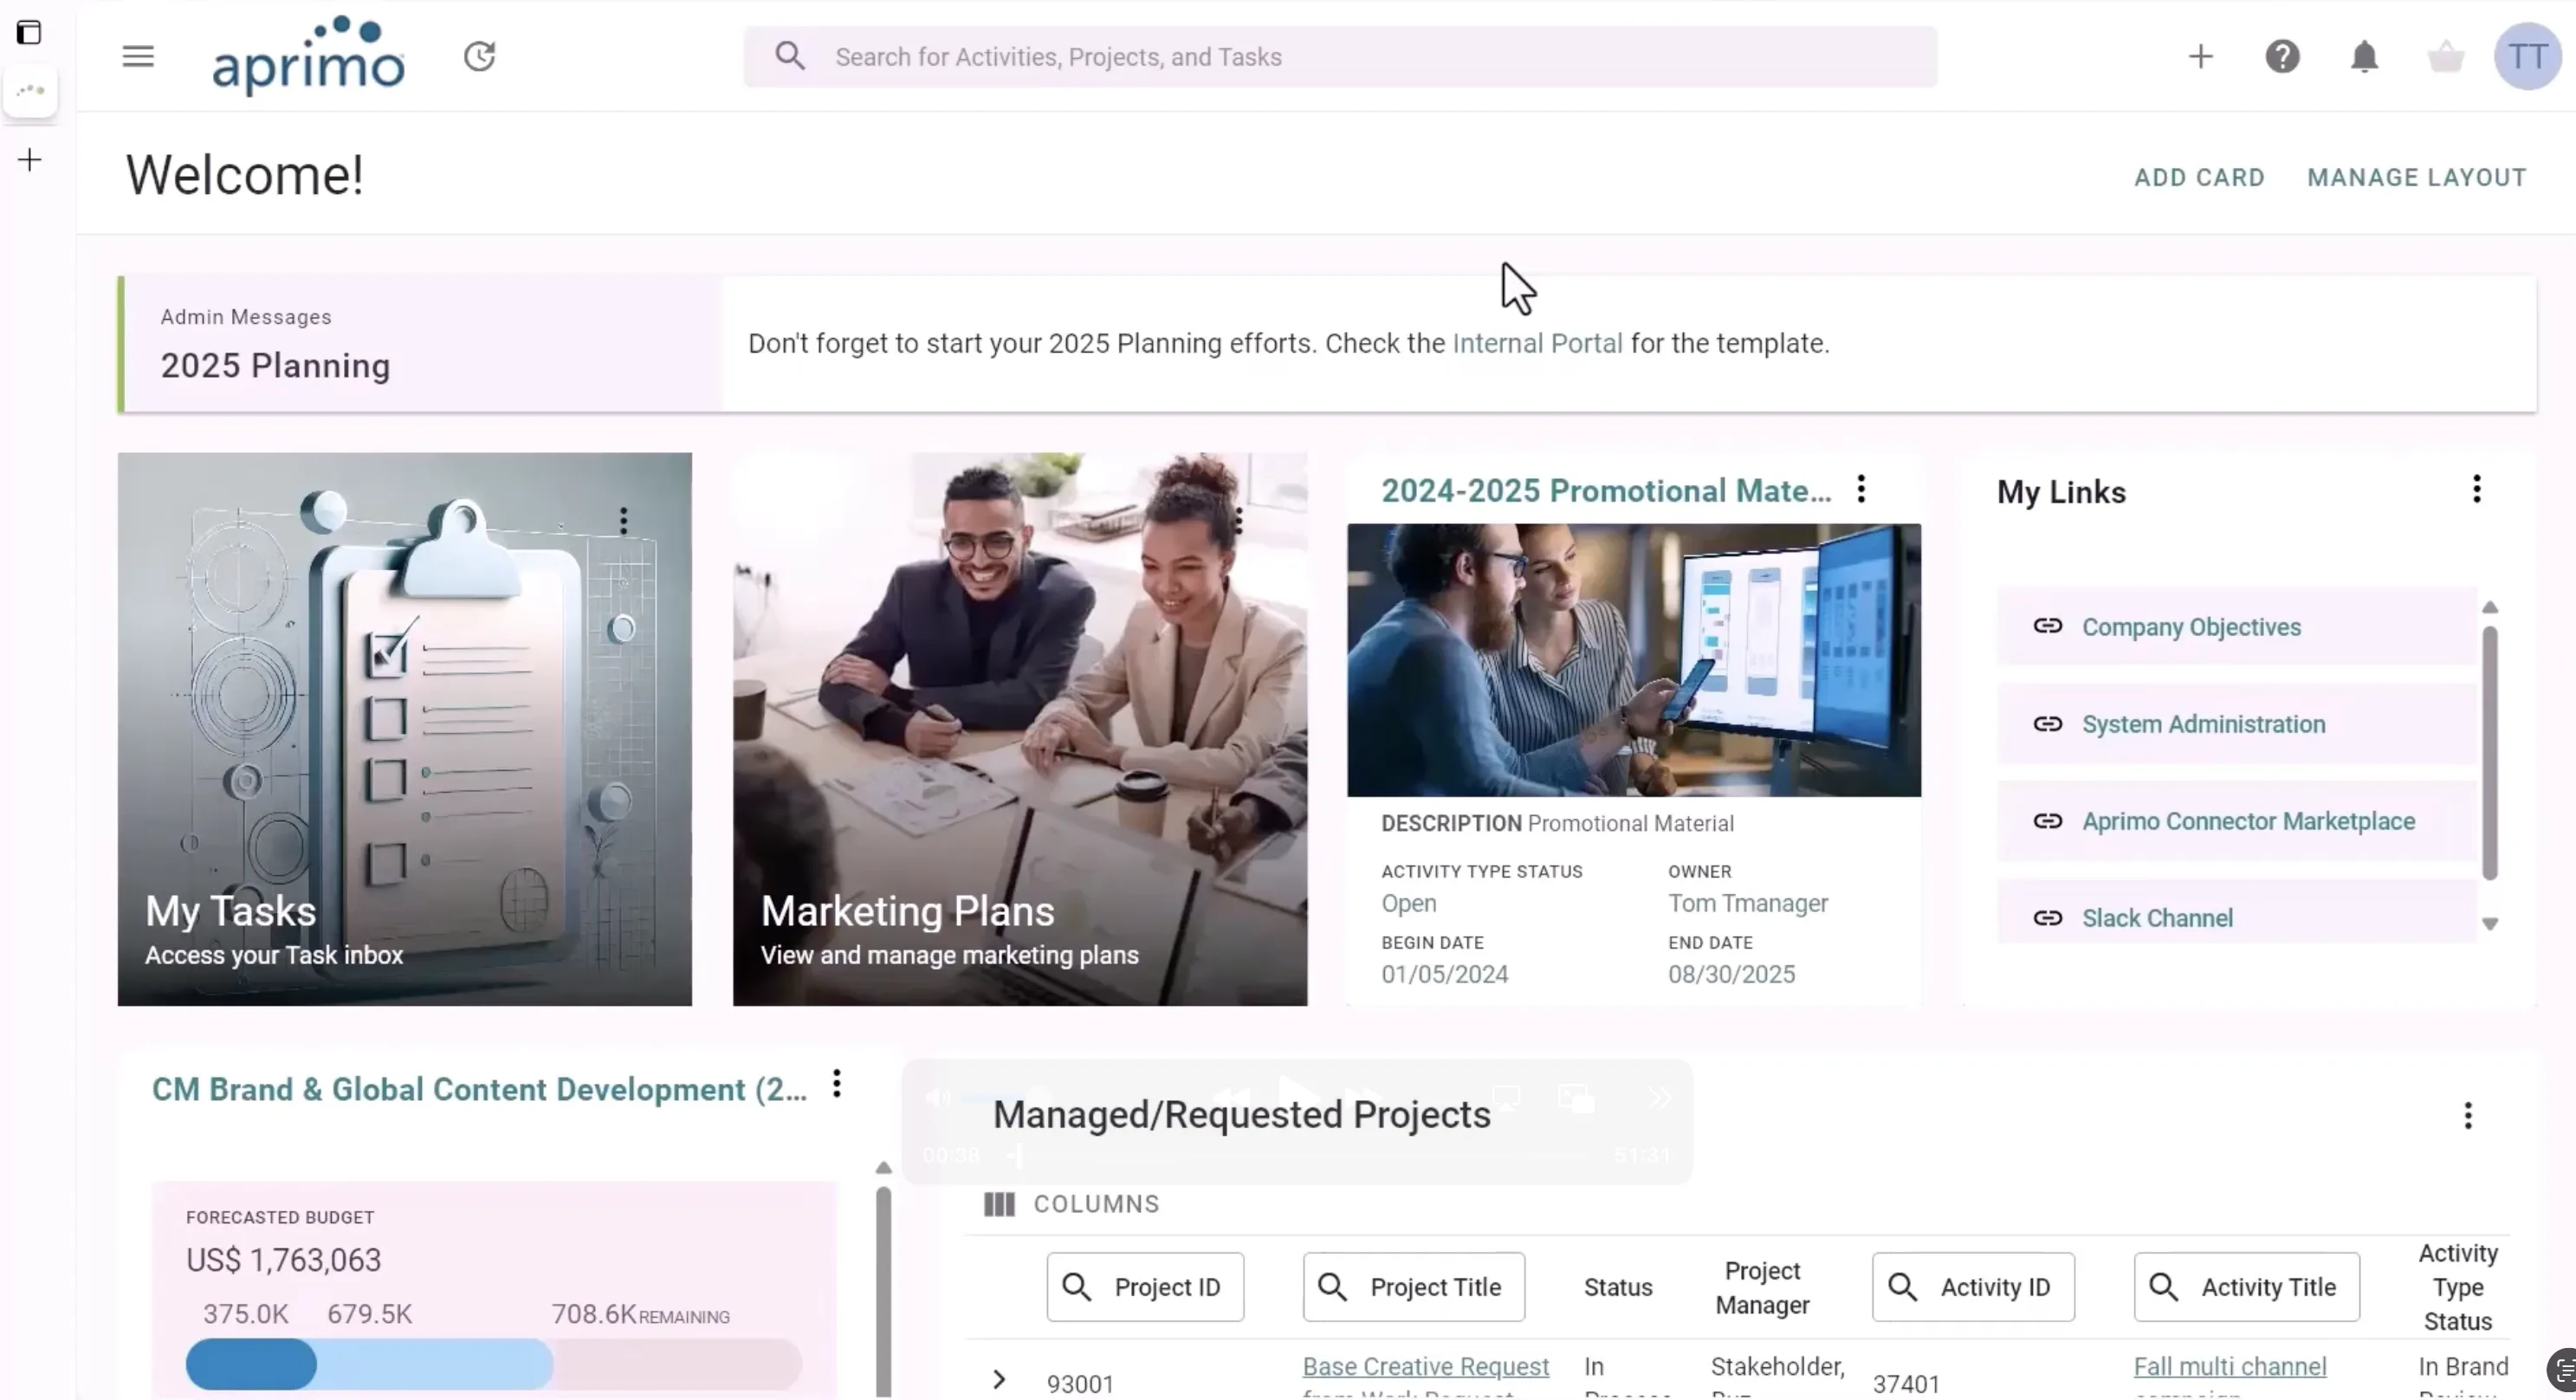Filter by Project ID field
Viewport: 2576px width, 1400px height.
pos(1145,1287)
